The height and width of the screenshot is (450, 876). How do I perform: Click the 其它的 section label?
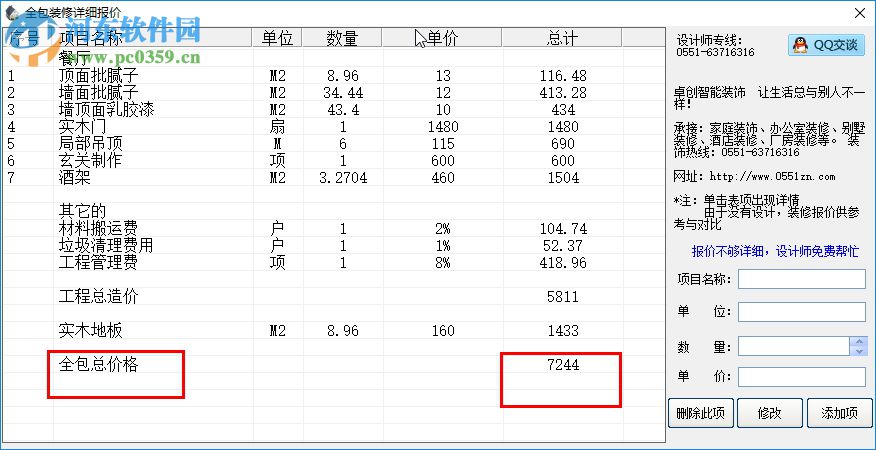(82, 211)
